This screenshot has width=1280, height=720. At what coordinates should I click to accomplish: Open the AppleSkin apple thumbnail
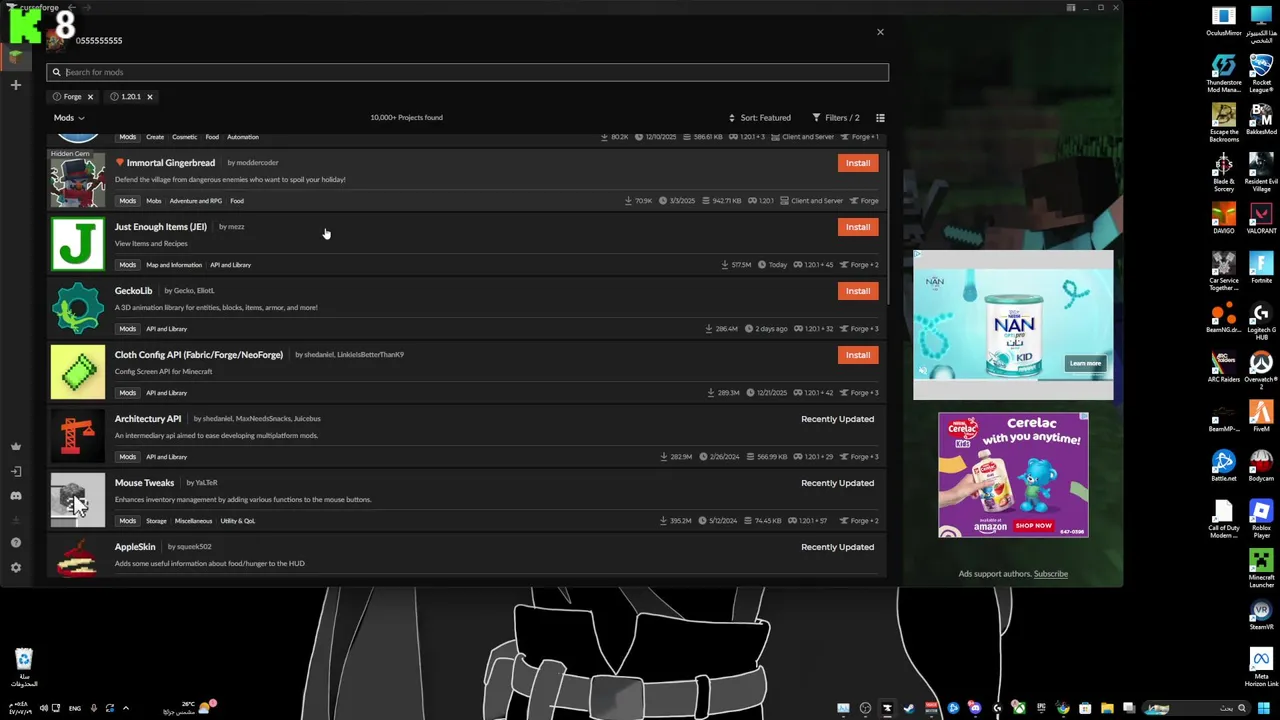(77, 557)
